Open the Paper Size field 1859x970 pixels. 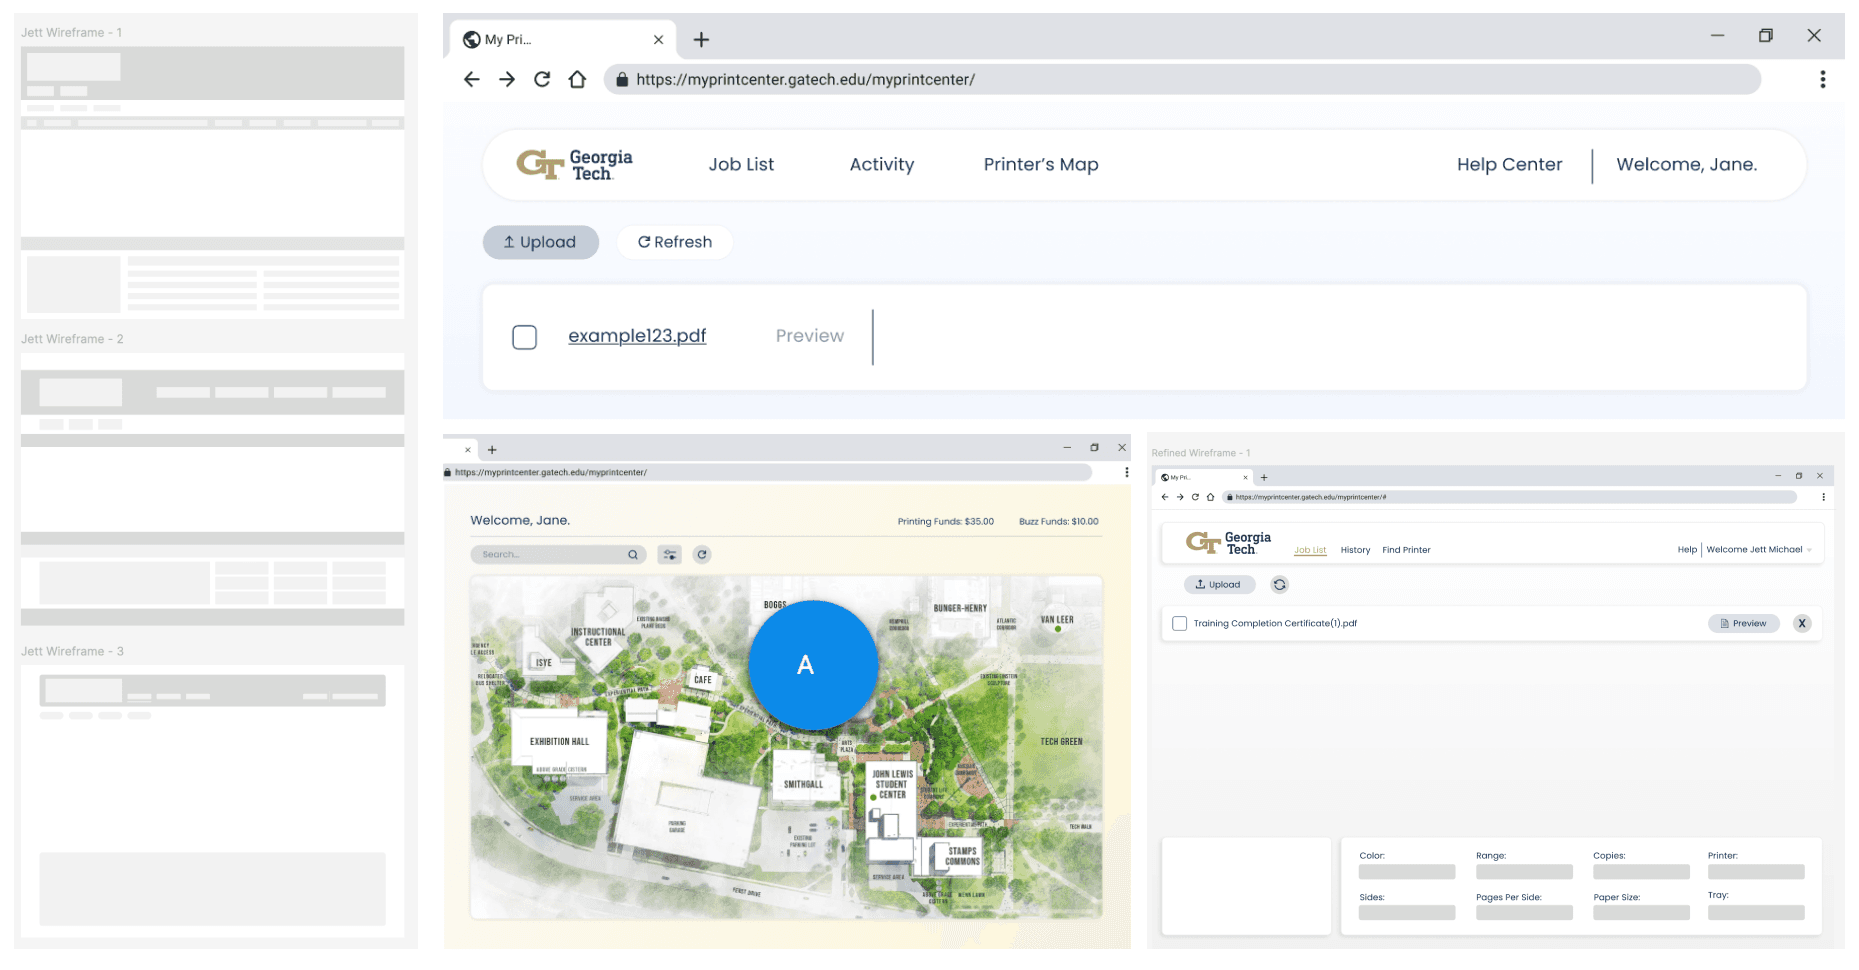pyautogui.click(x=1641, y=913)
